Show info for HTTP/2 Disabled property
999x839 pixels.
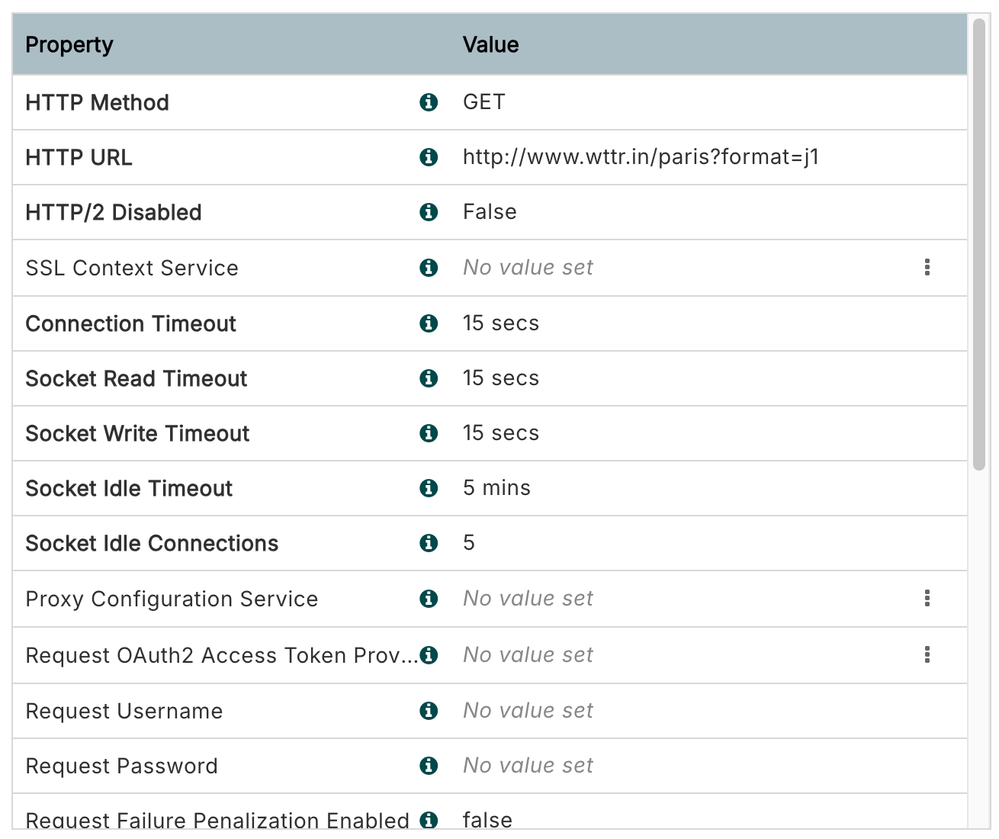pos(429,212)
